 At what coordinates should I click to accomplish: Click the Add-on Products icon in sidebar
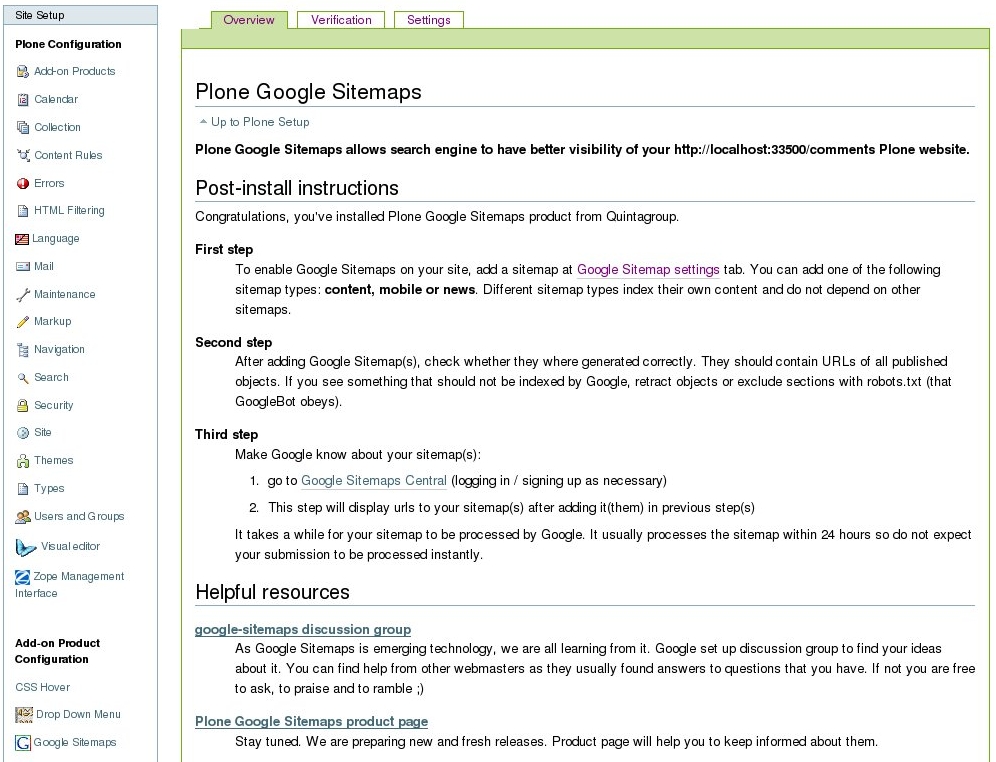(x=23, y=72)
